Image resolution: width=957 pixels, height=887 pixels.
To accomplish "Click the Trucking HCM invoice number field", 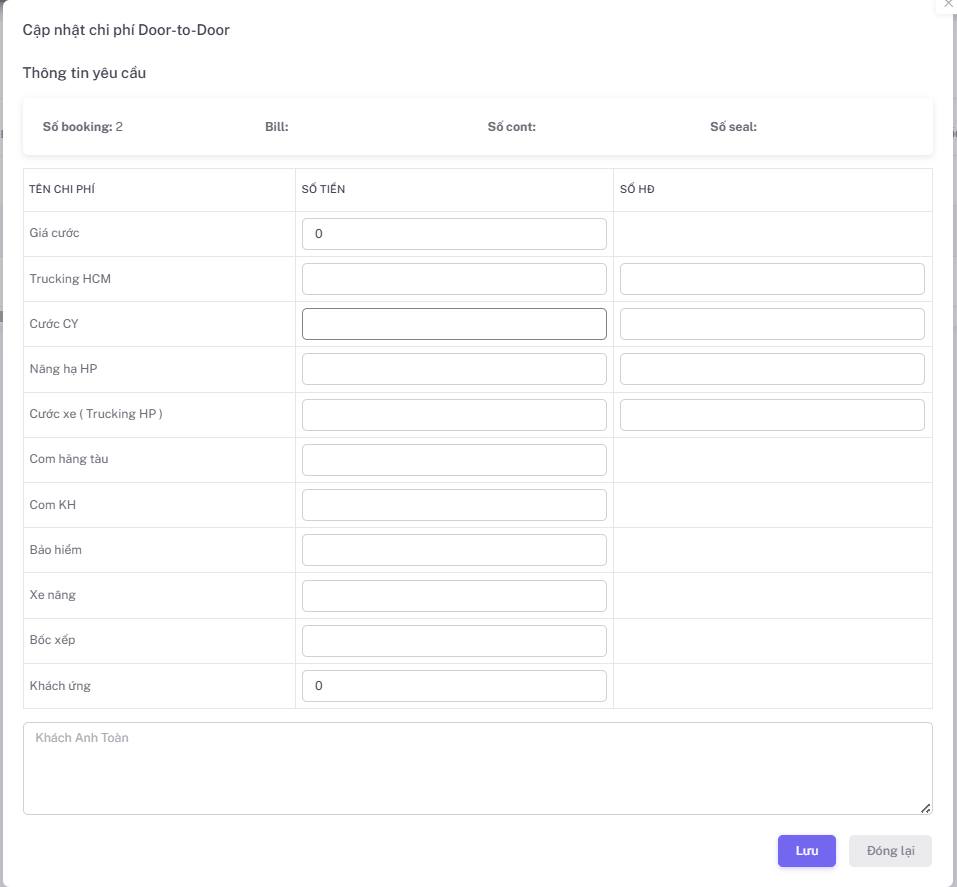I will (772, 279).
